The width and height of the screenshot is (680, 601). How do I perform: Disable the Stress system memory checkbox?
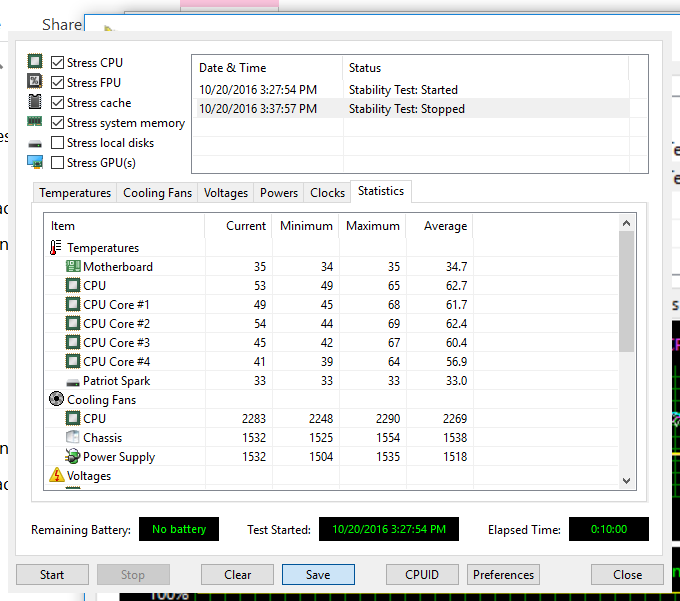[x=57, y=123]
